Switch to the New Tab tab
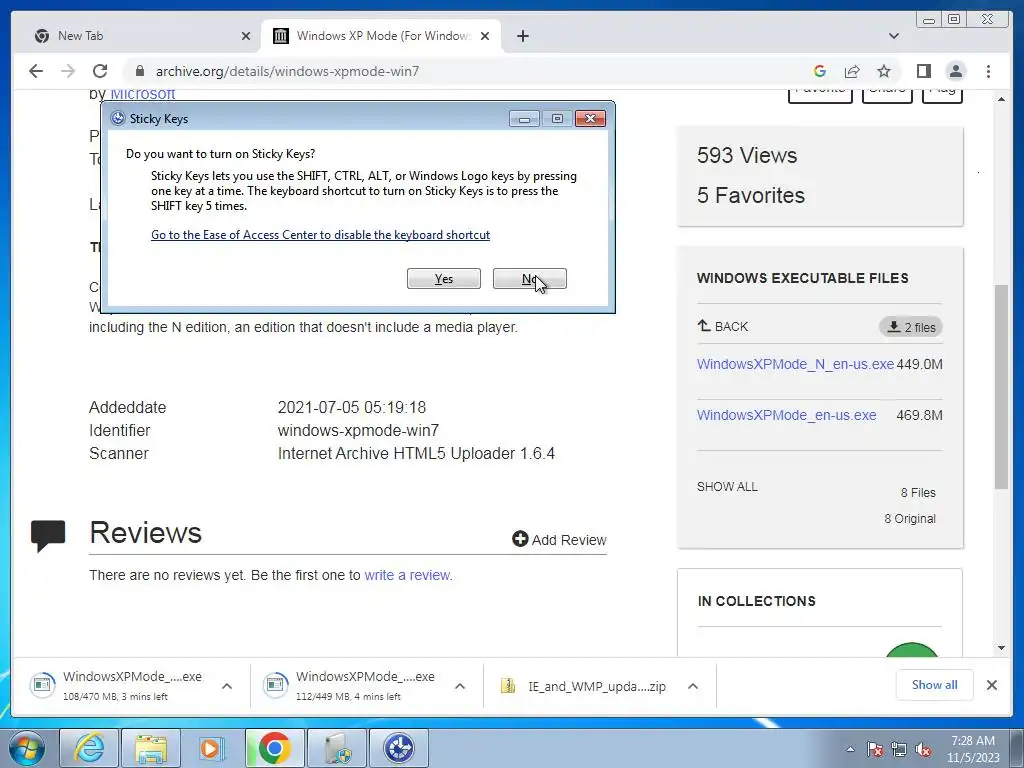The image size is (1024, 768). 141,36
